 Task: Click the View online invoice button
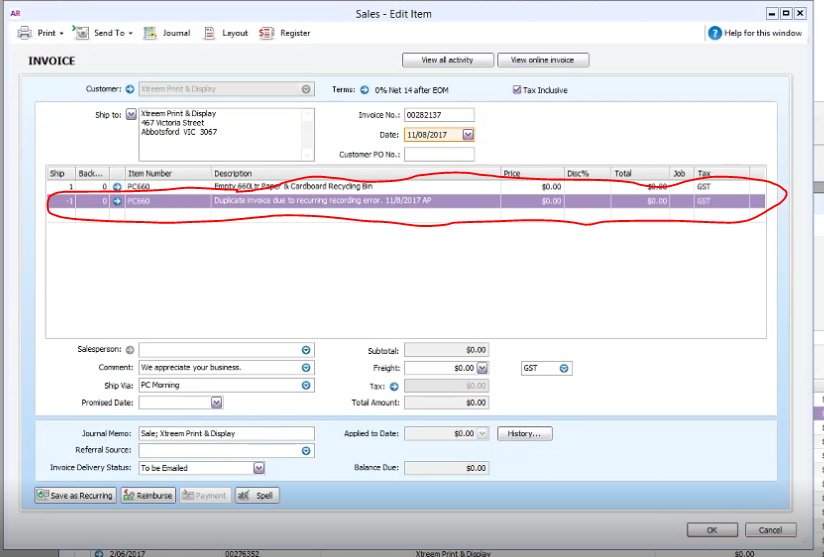543,60
